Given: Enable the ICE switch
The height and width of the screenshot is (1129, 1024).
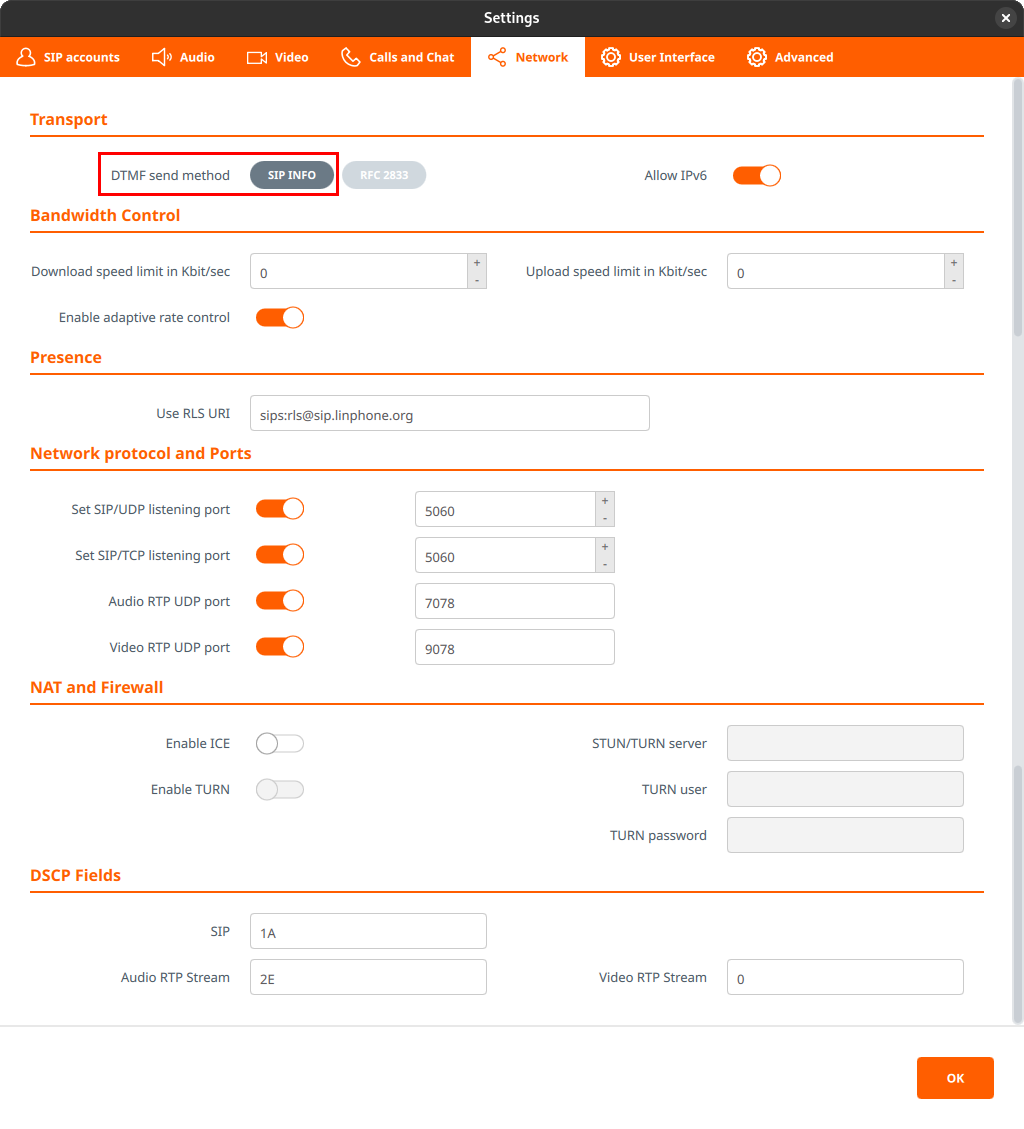Looking at the screenshot, I should (x=280, y=744).
